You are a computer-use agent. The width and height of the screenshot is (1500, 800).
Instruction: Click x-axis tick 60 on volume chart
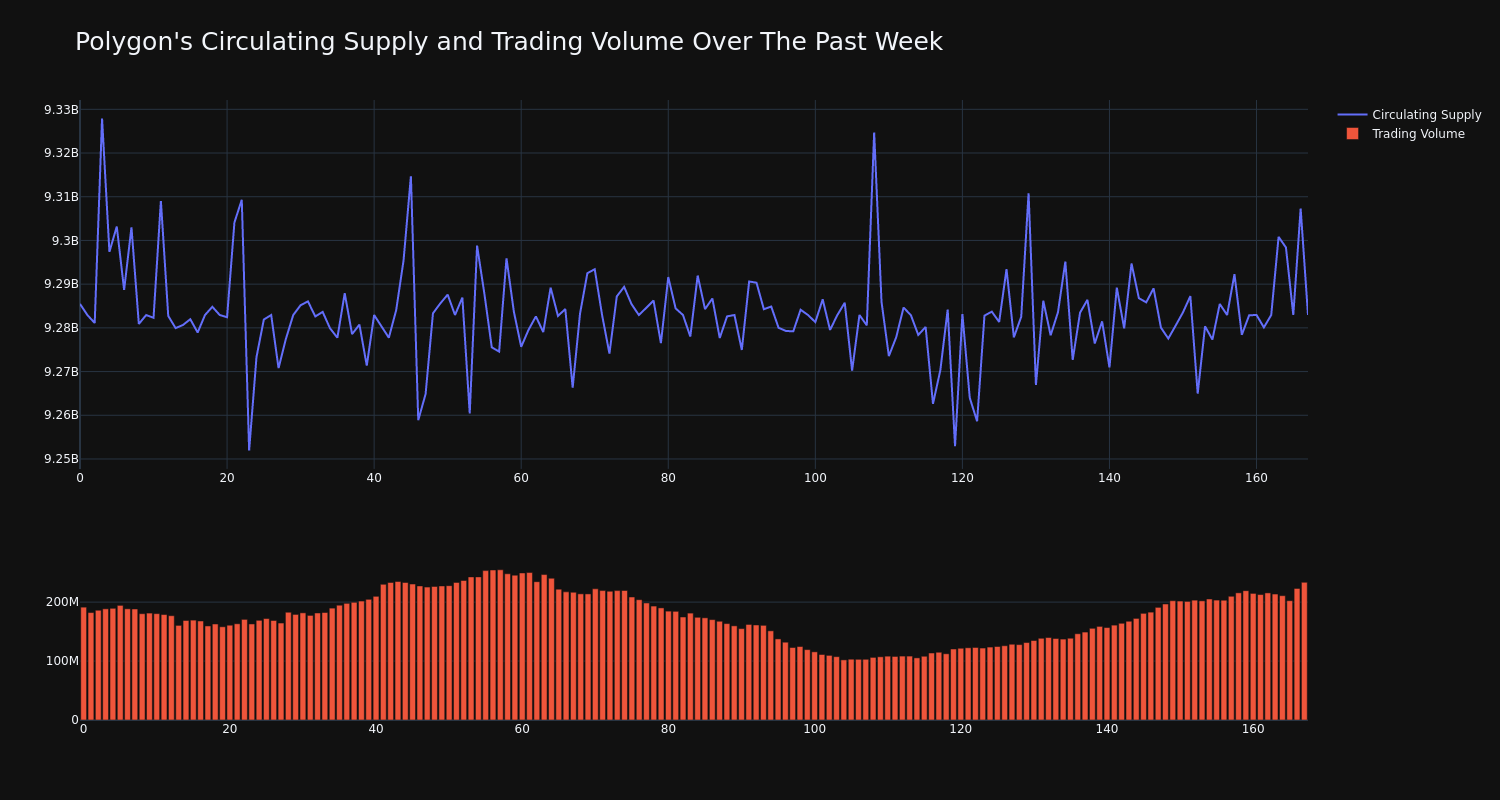point(522,729)
